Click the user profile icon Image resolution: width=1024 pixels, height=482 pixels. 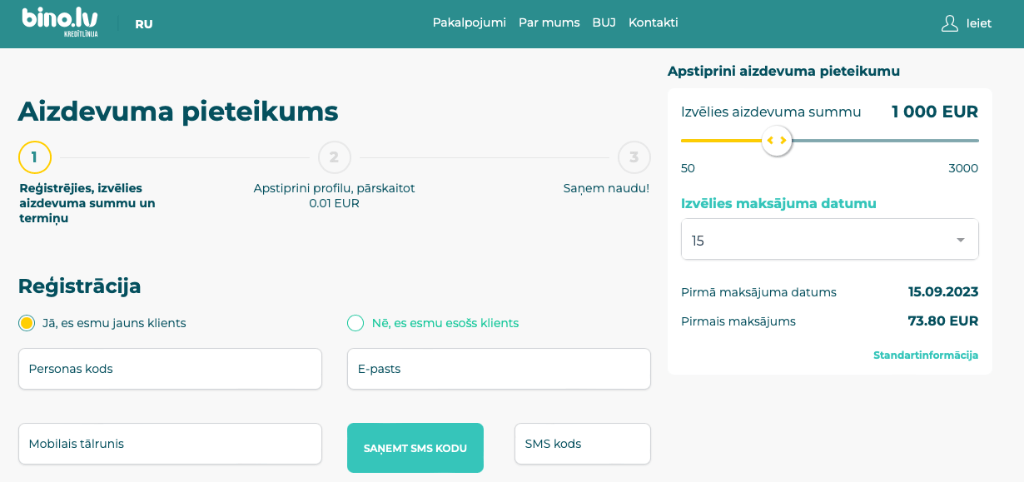pos(949,24)
